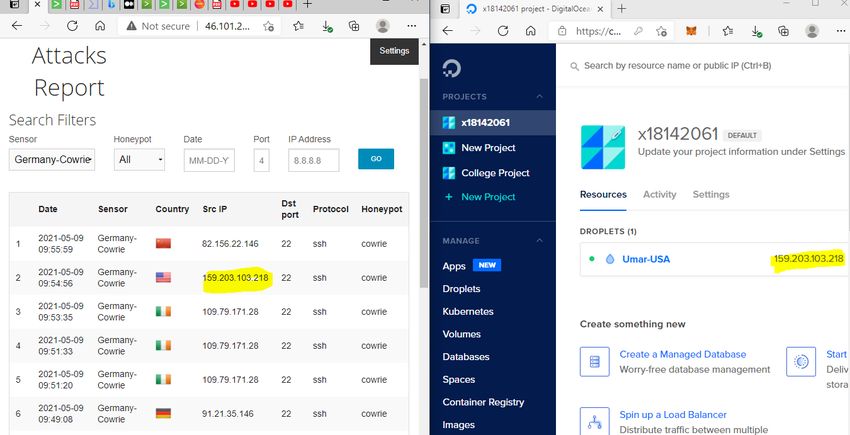The width and height of the screenshot is (850, 435).
Task: Open Favorites list in left browser
Action: click(x=298, y=26)
